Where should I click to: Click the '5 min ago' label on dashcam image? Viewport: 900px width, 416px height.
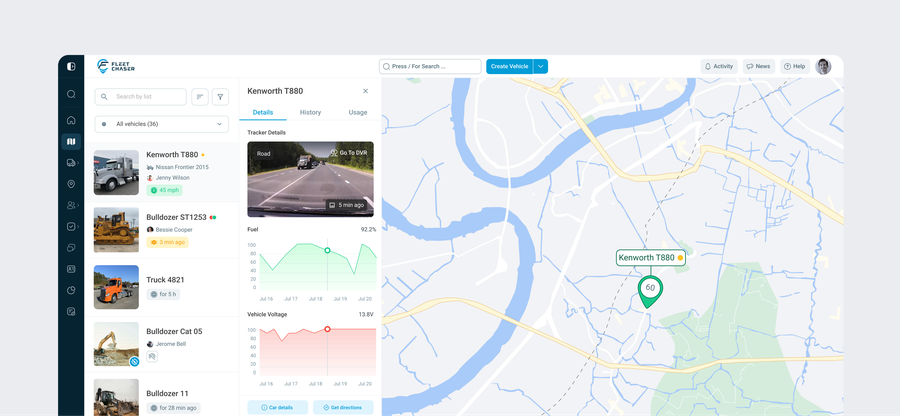pos(346,205)
